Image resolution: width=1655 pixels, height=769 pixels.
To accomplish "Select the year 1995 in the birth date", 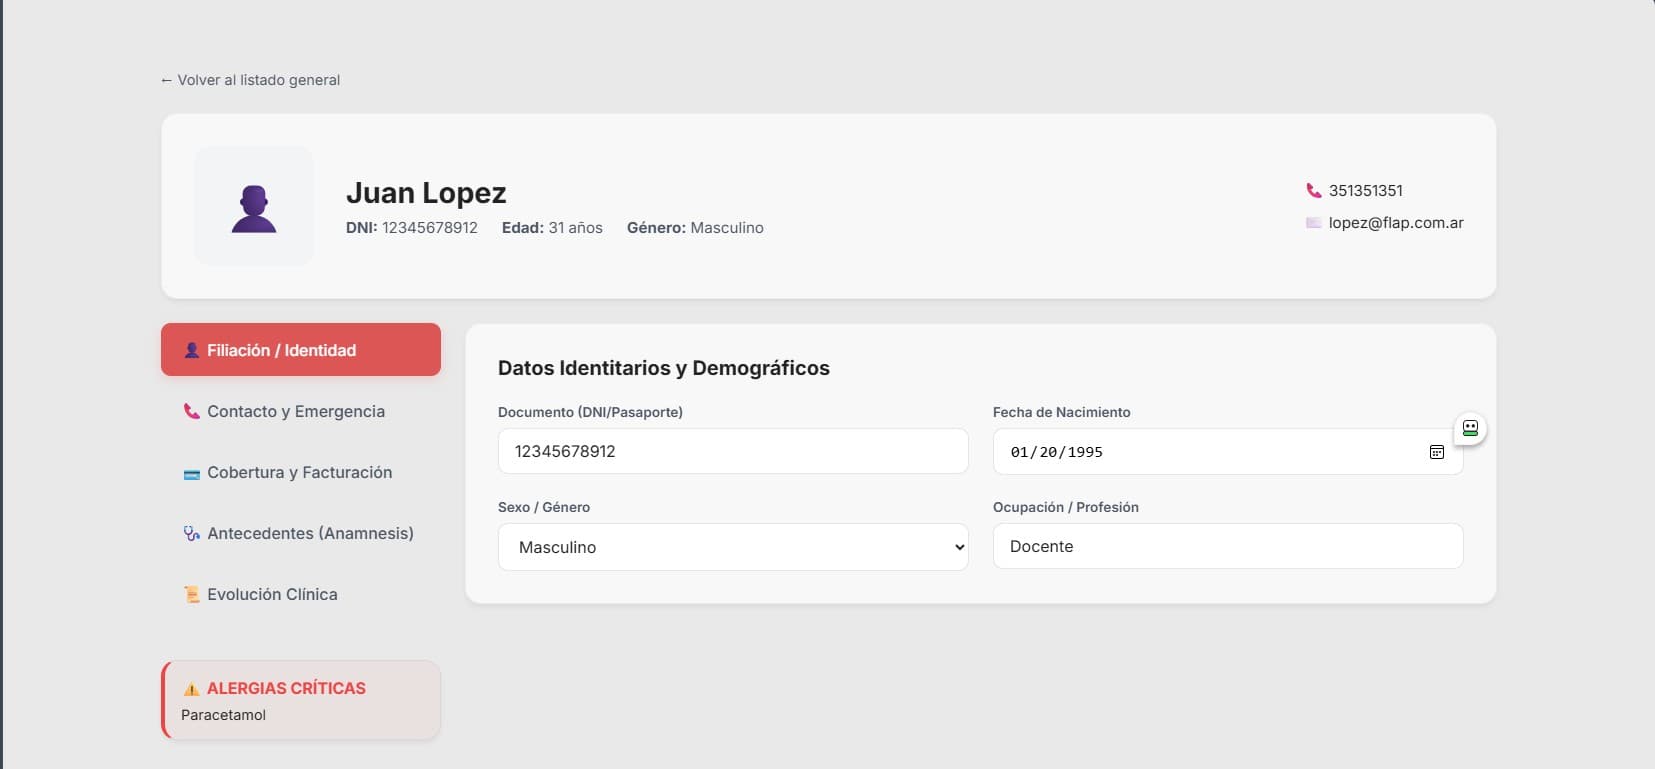I will click(1085, 453).
